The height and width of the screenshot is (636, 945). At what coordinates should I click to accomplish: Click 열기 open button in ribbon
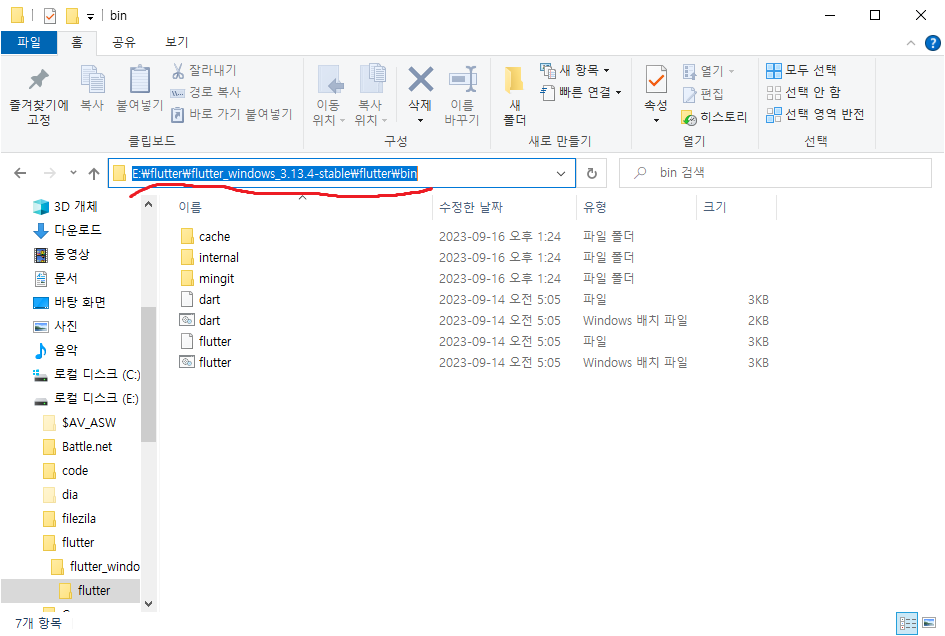708,71
